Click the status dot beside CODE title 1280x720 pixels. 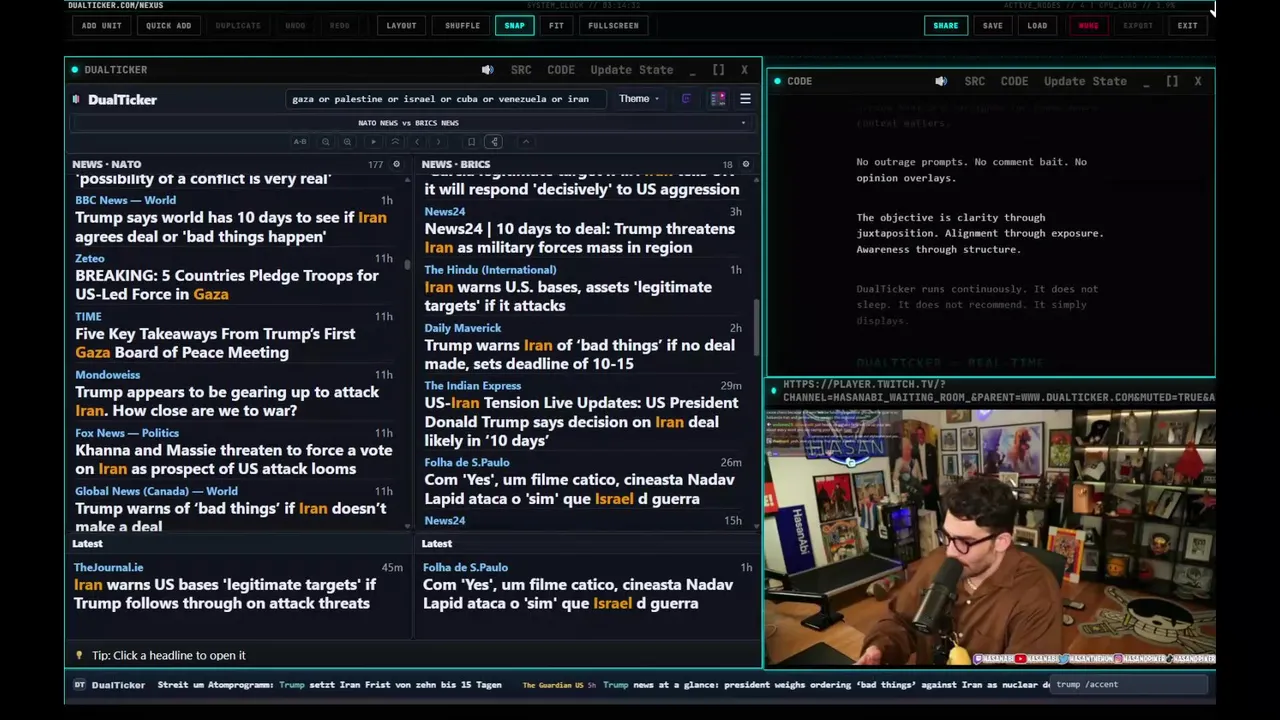point(778,81)
